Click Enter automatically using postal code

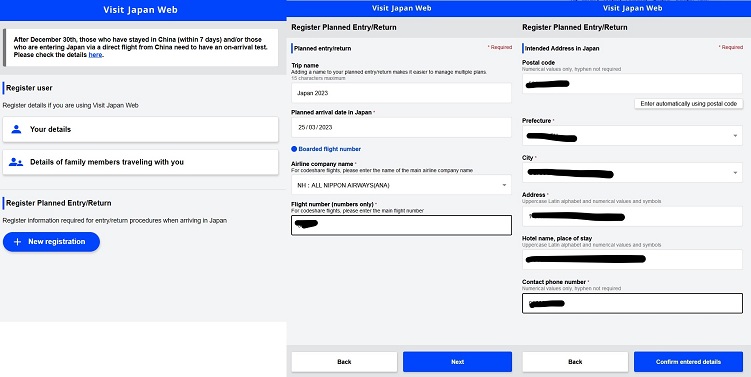(689, 104)
